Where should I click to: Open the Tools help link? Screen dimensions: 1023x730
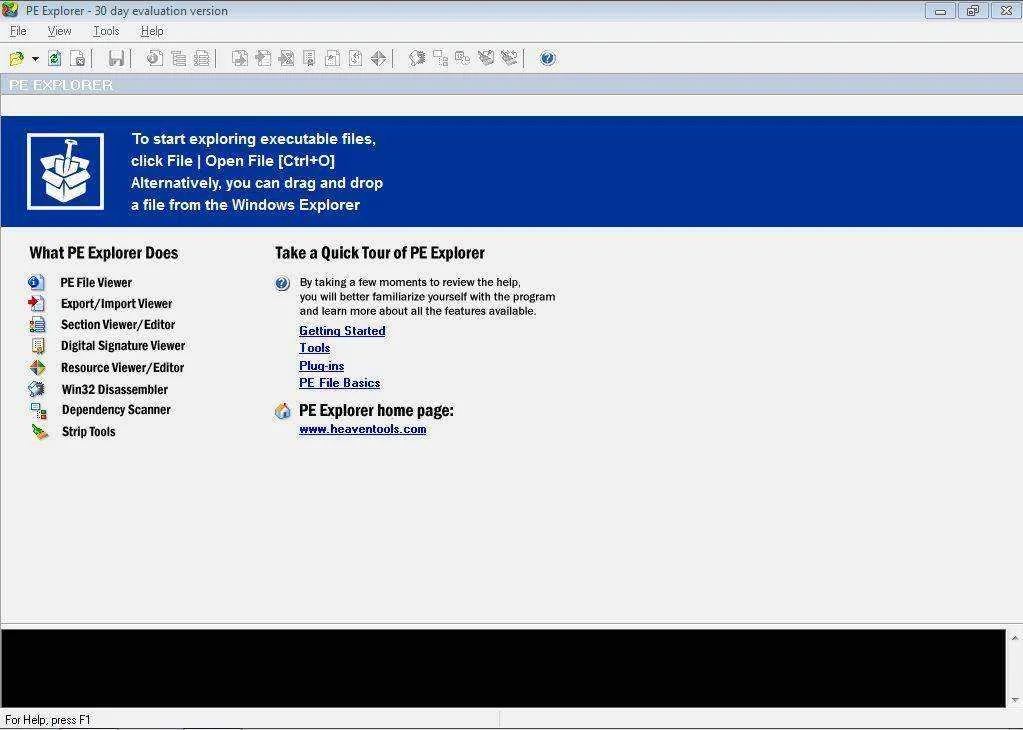[314, 348]
